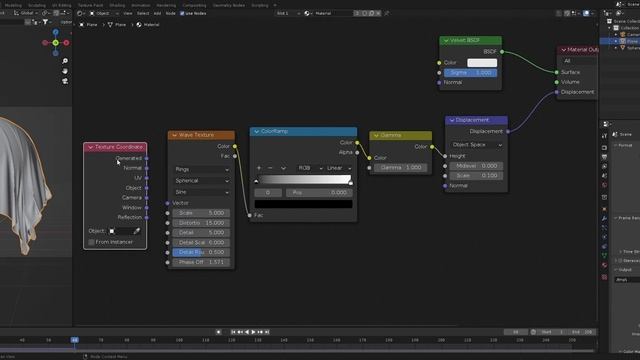This screenshot has height=360, width=640.
Task: Switch to the Geometry Nodes workspace tab
Action: click(229, 5)
